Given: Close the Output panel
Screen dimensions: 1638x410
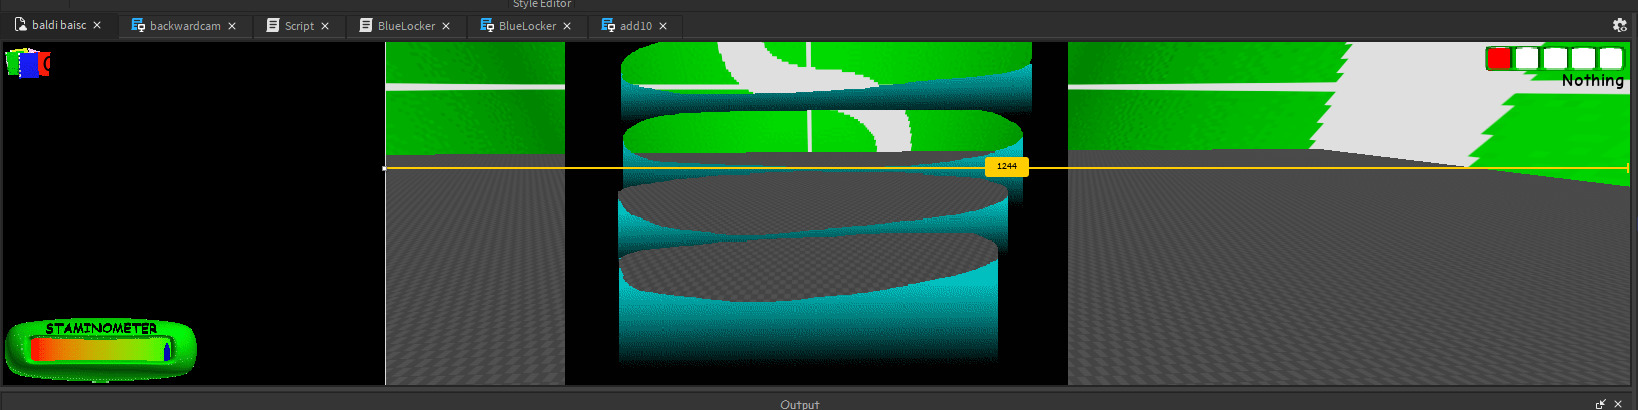Looking at the screenshot, I should coord(1618,404).
